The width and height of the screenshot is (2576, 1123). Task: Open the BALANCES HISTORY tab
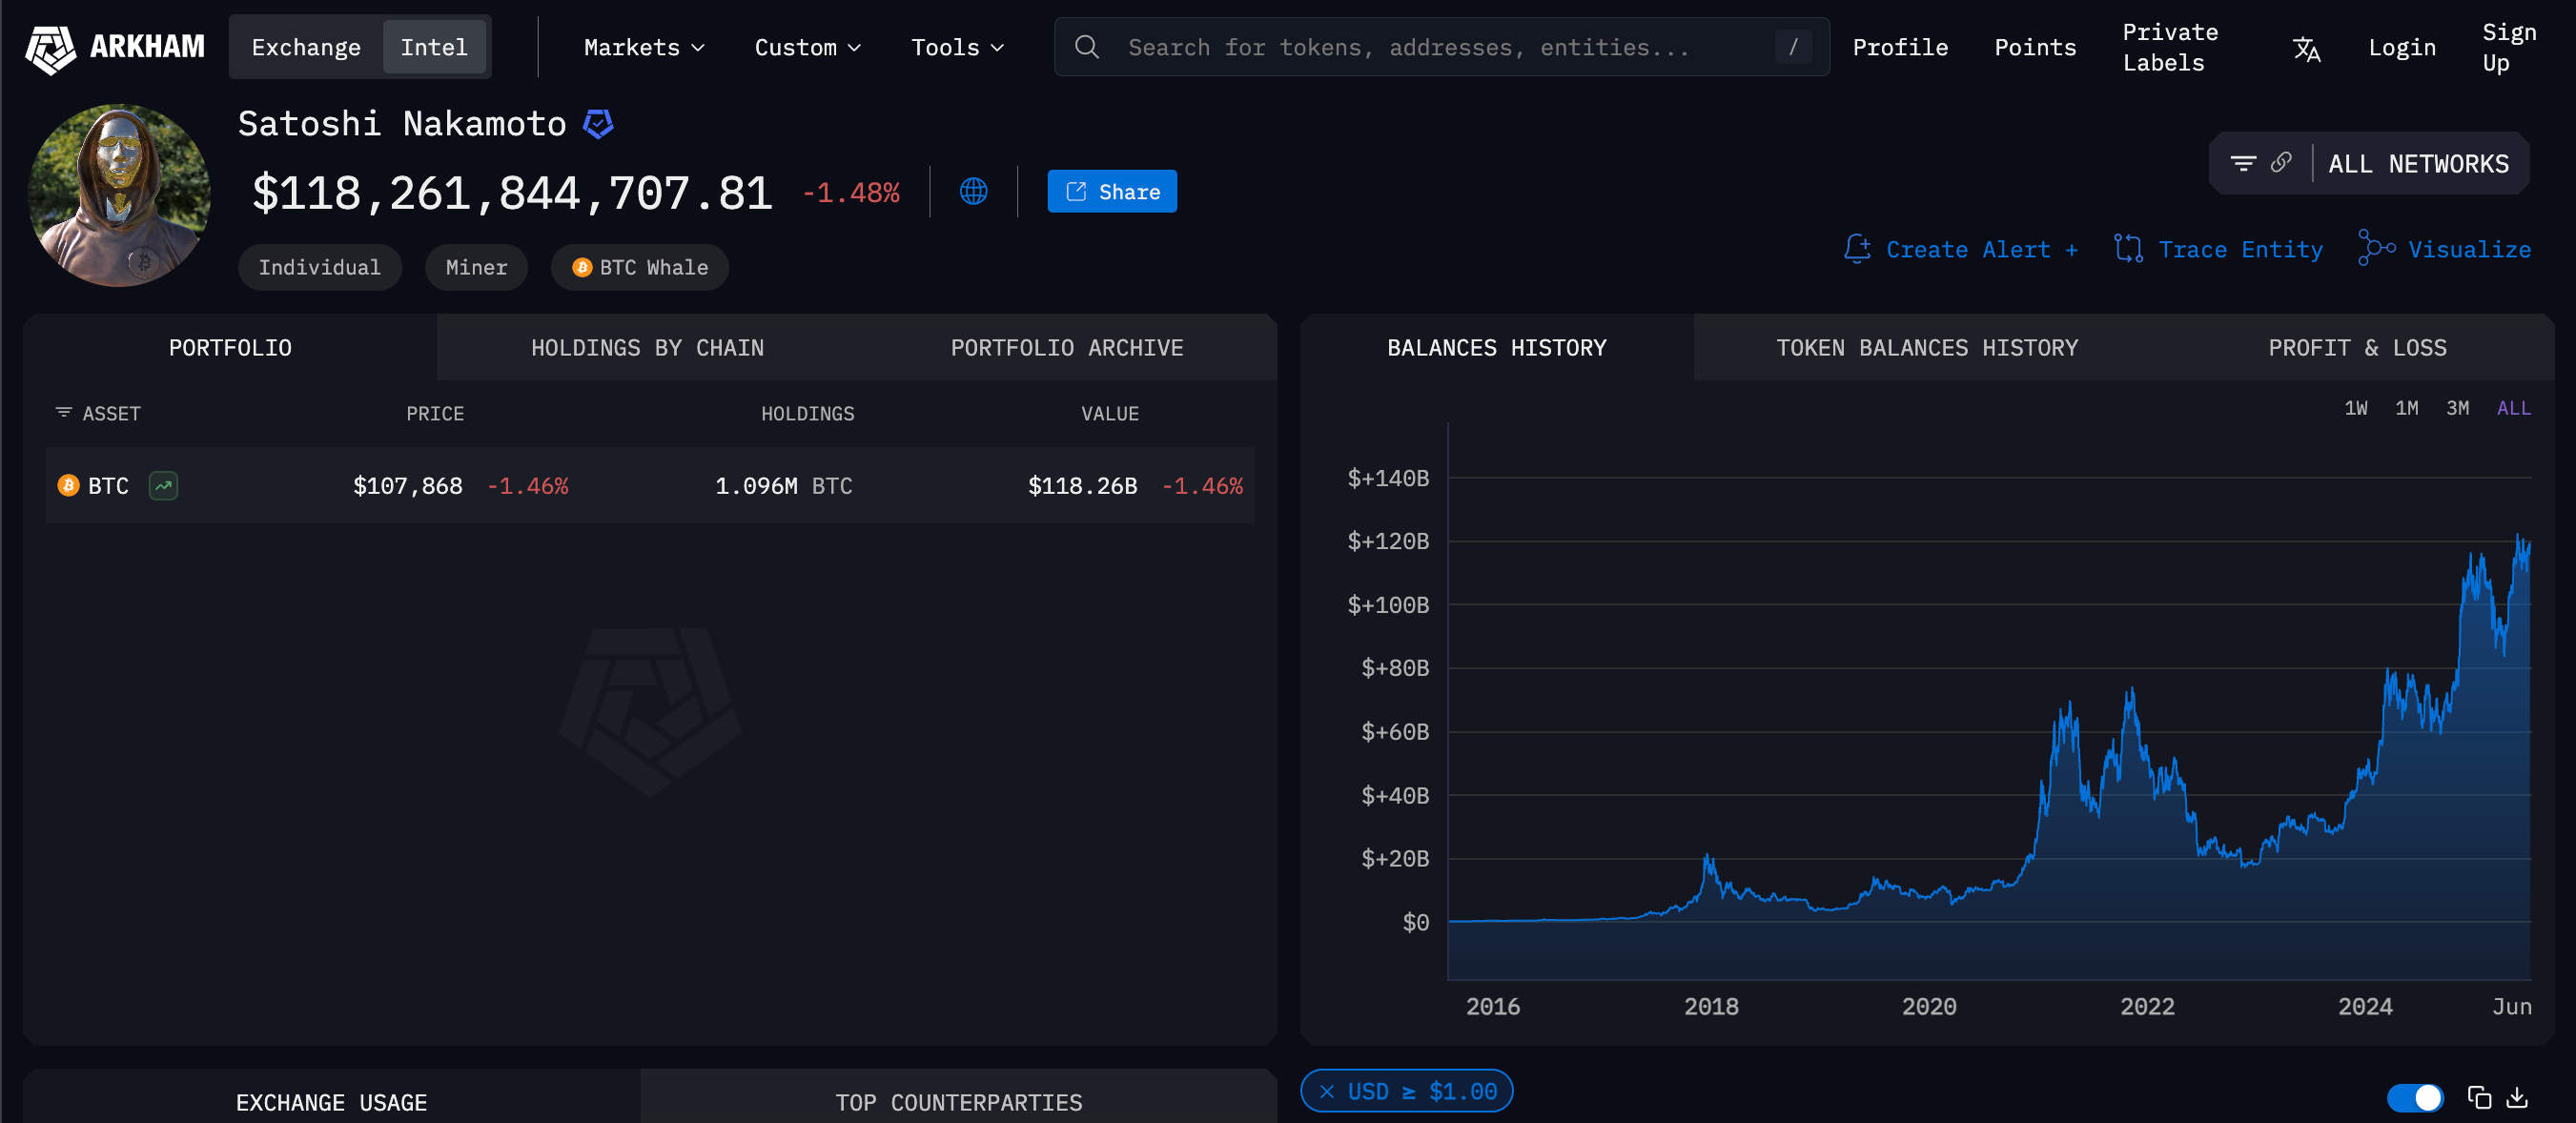coord(1496,348)
